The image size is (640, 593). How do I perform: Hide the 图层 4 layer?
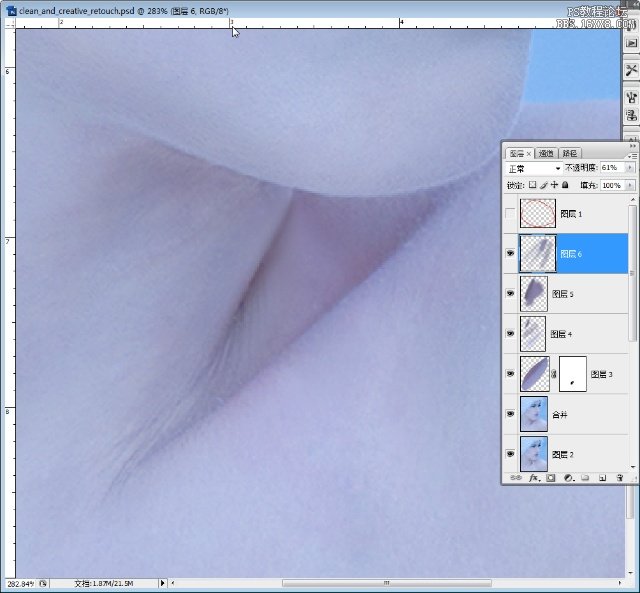coord(510,333)
